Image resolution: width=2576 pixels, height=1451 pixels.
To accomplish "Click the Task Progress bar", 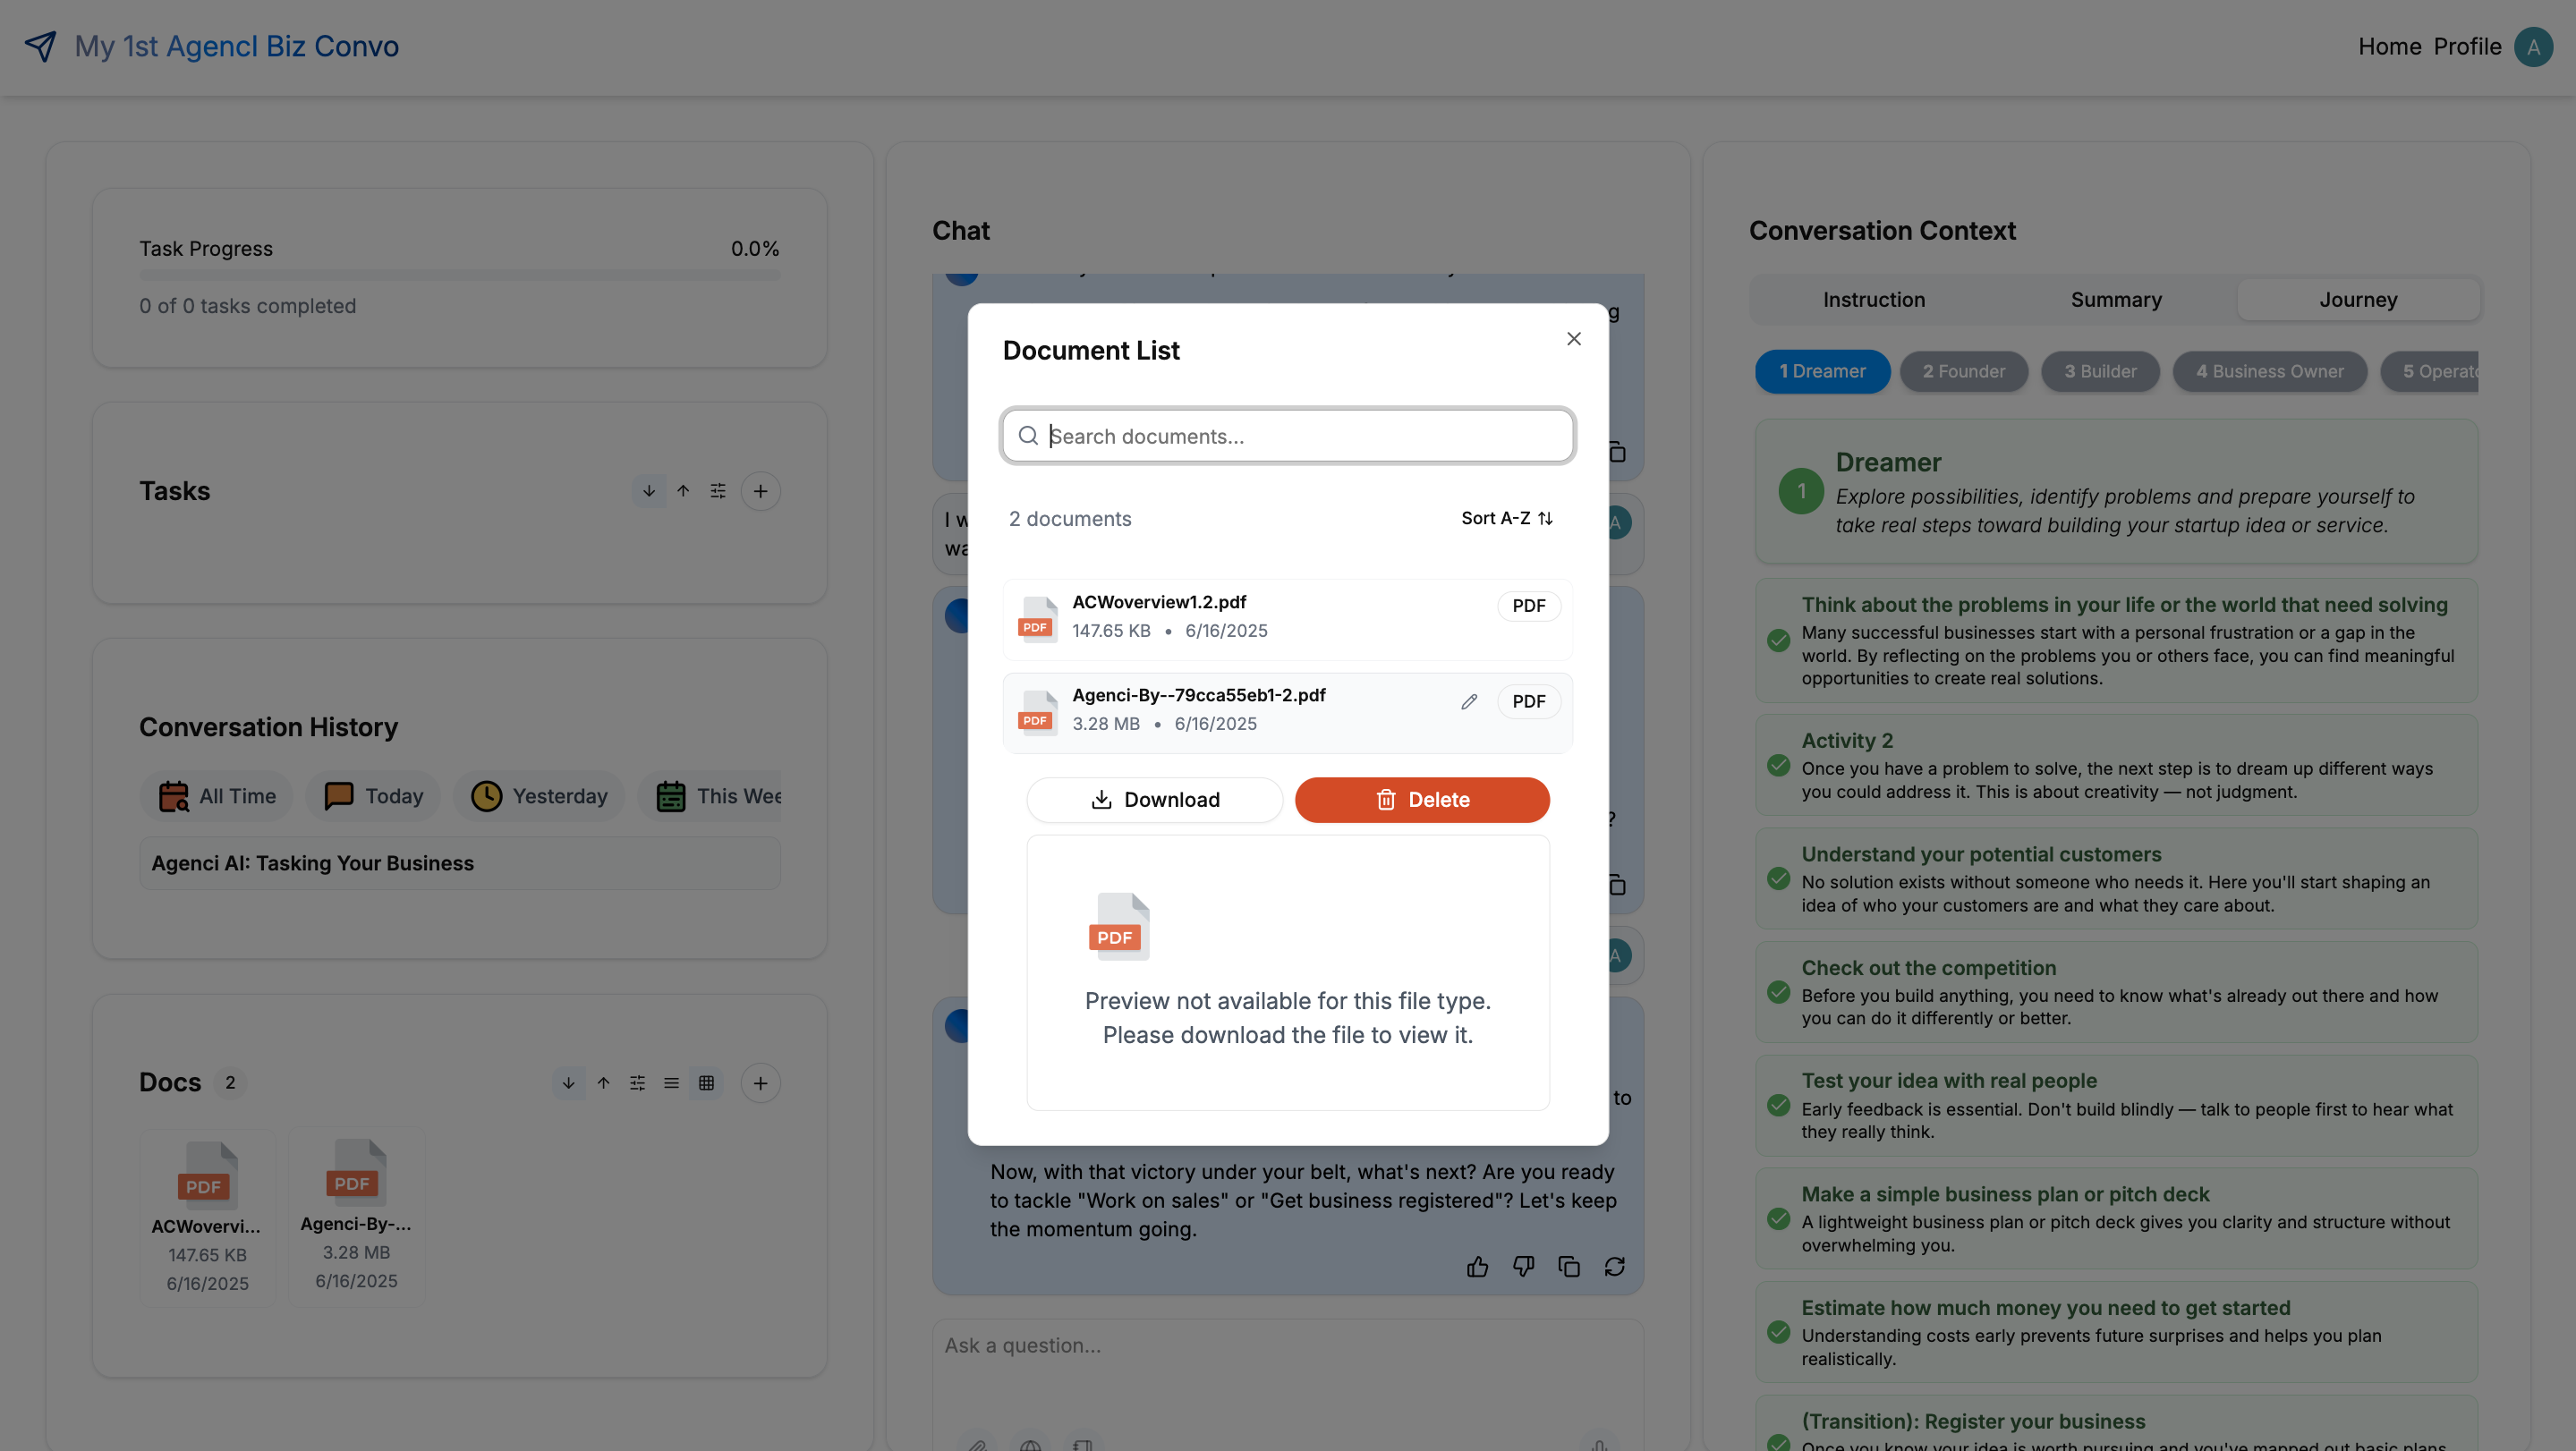I will coord(460,275).
